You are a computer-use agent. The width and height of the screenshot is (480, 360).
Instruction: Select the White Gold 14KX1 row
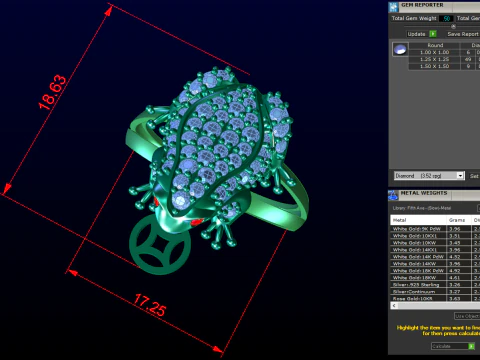pyautogui.click(x=435, y=250)
